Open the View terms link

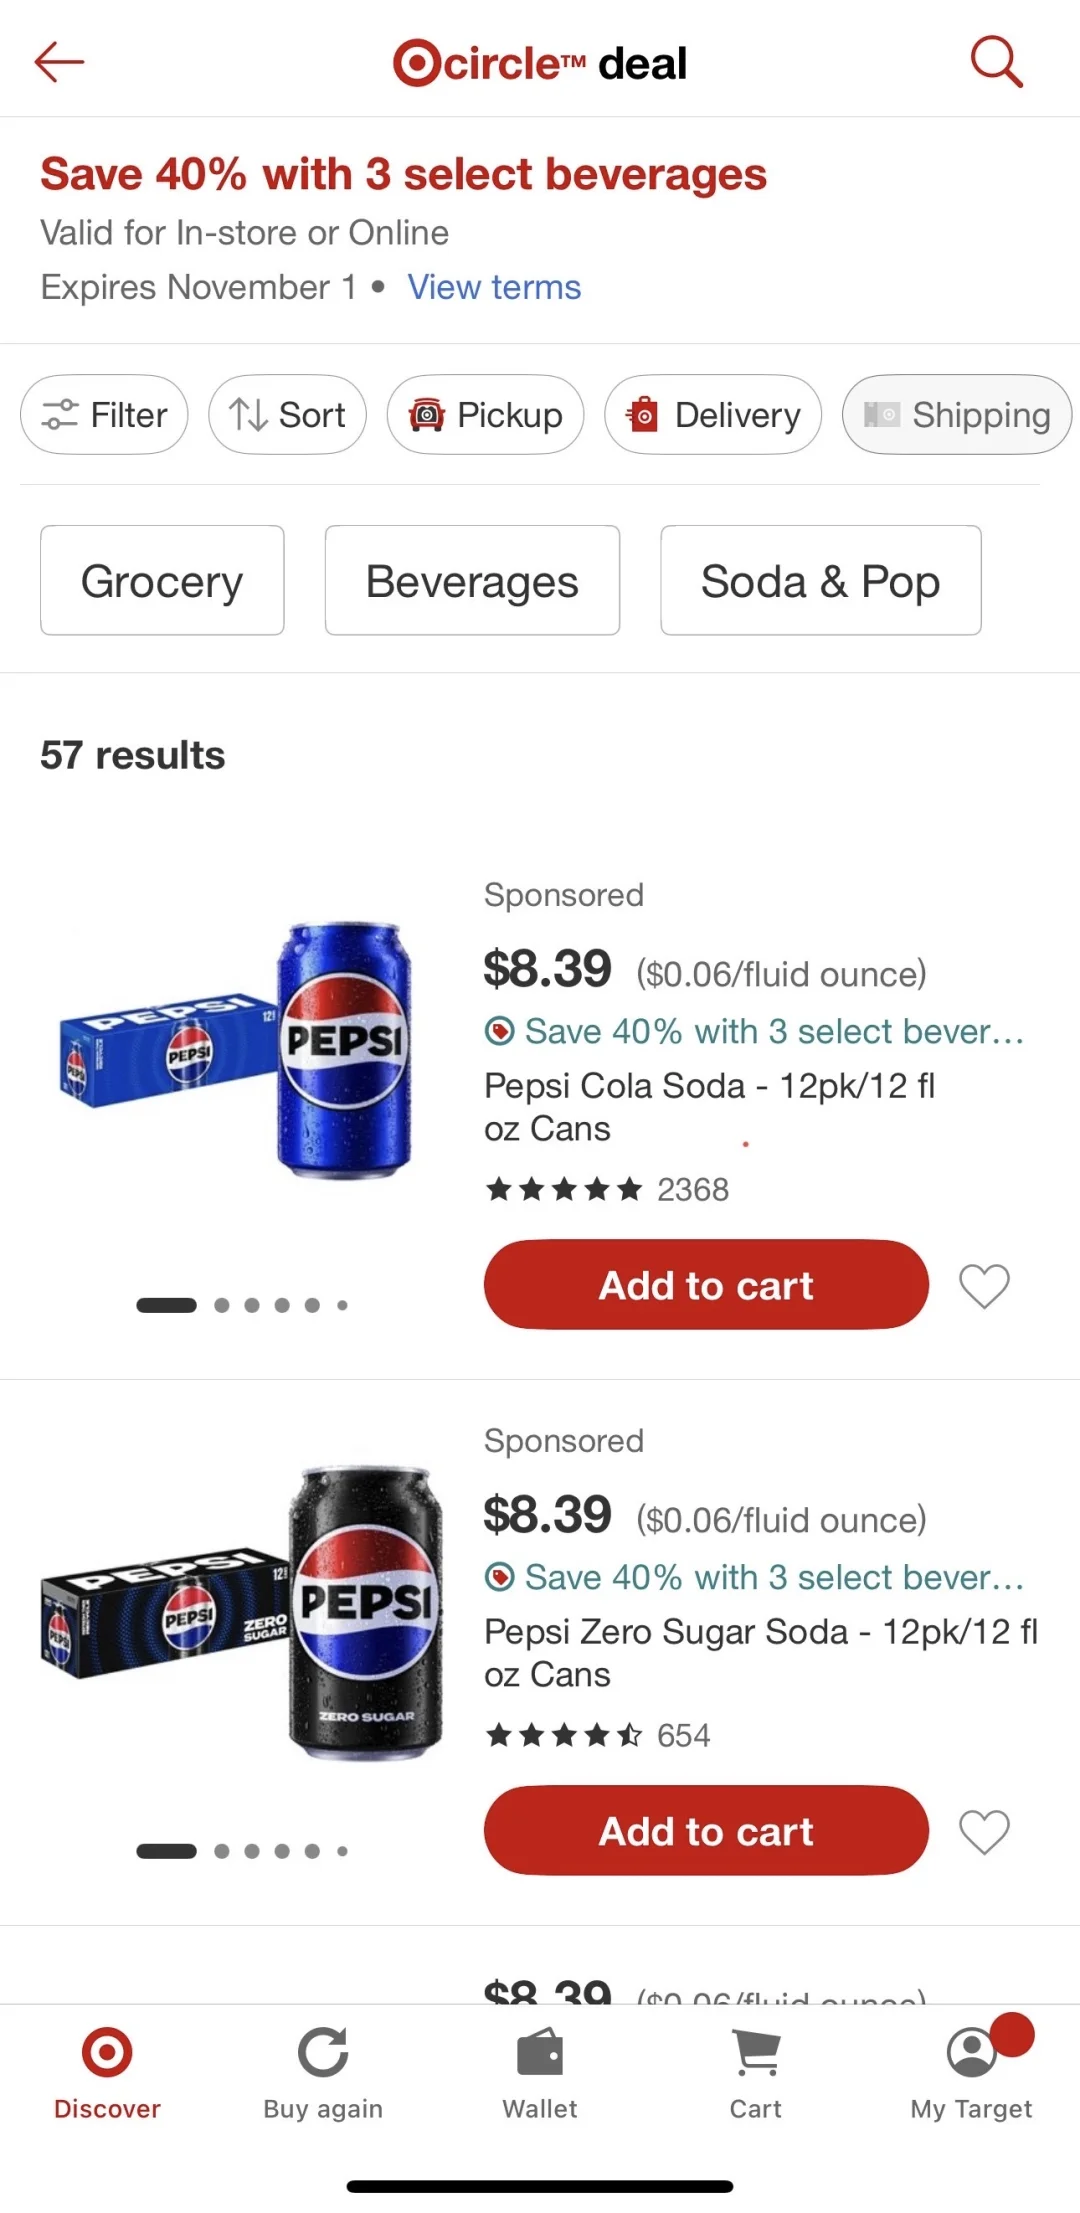point(494,288)
